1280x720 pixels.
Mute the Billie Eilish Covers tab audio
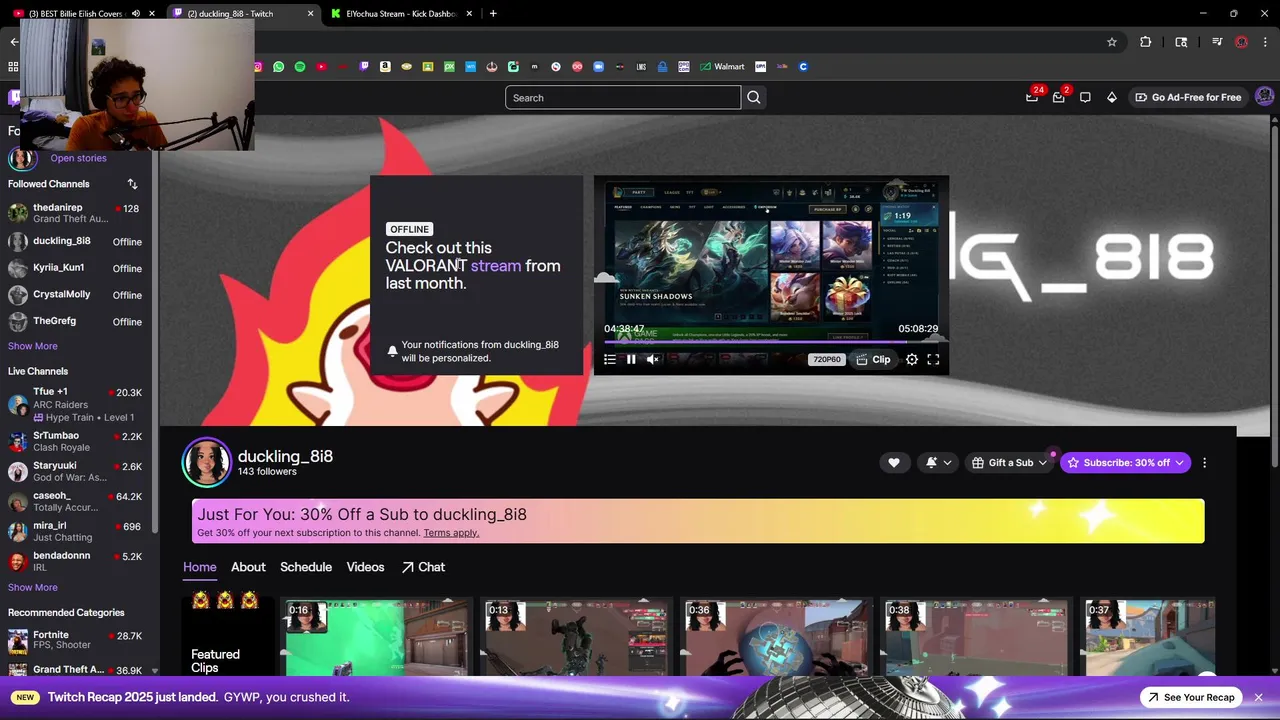[x=136, y=14]
